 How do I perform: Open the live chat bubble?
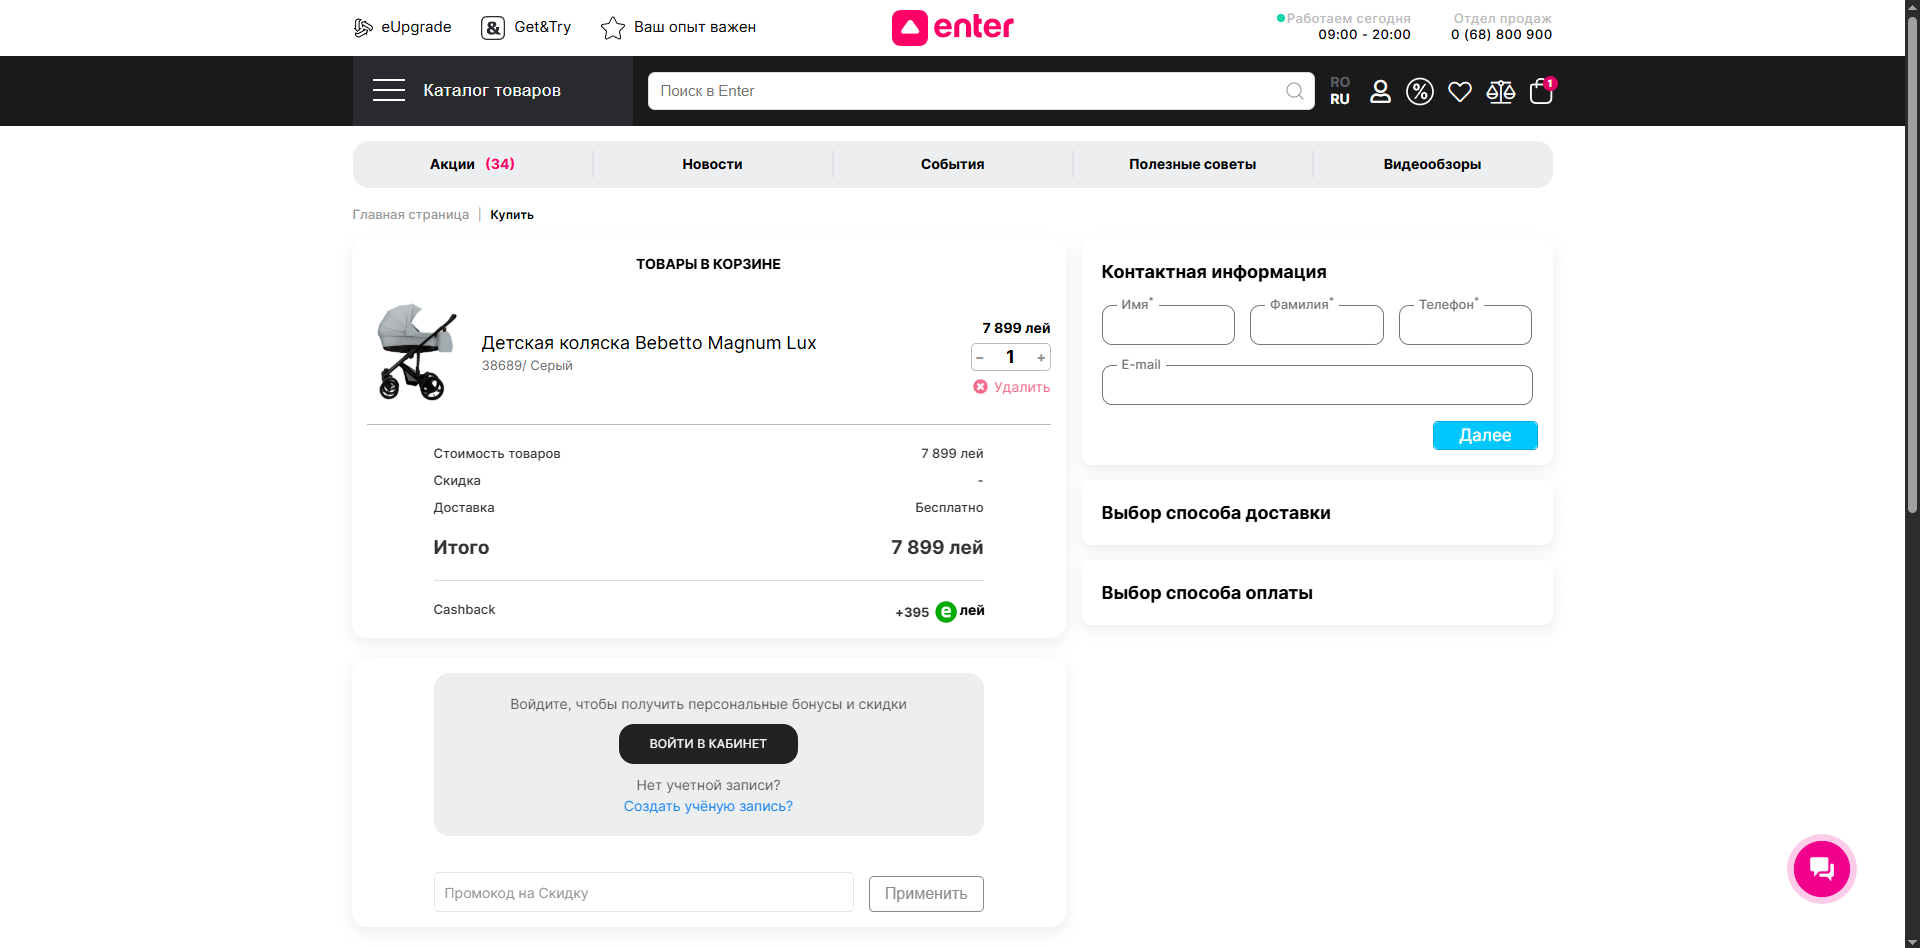tap(1821, 869)
